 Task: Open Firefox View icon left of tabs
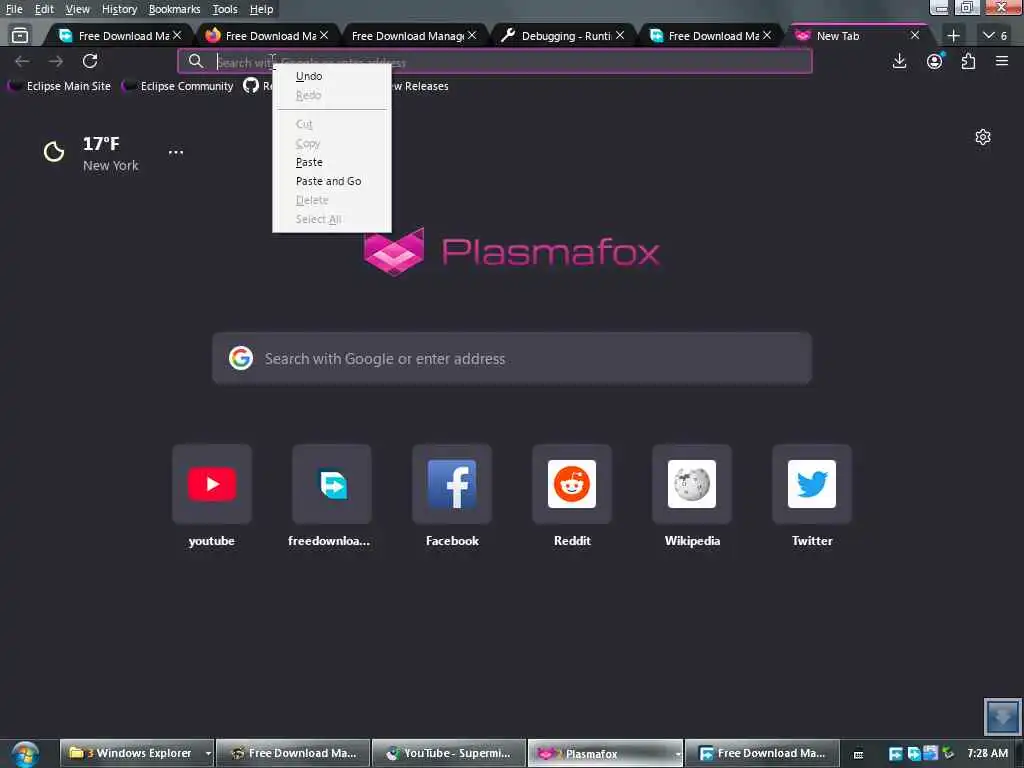tap(20, 35)
